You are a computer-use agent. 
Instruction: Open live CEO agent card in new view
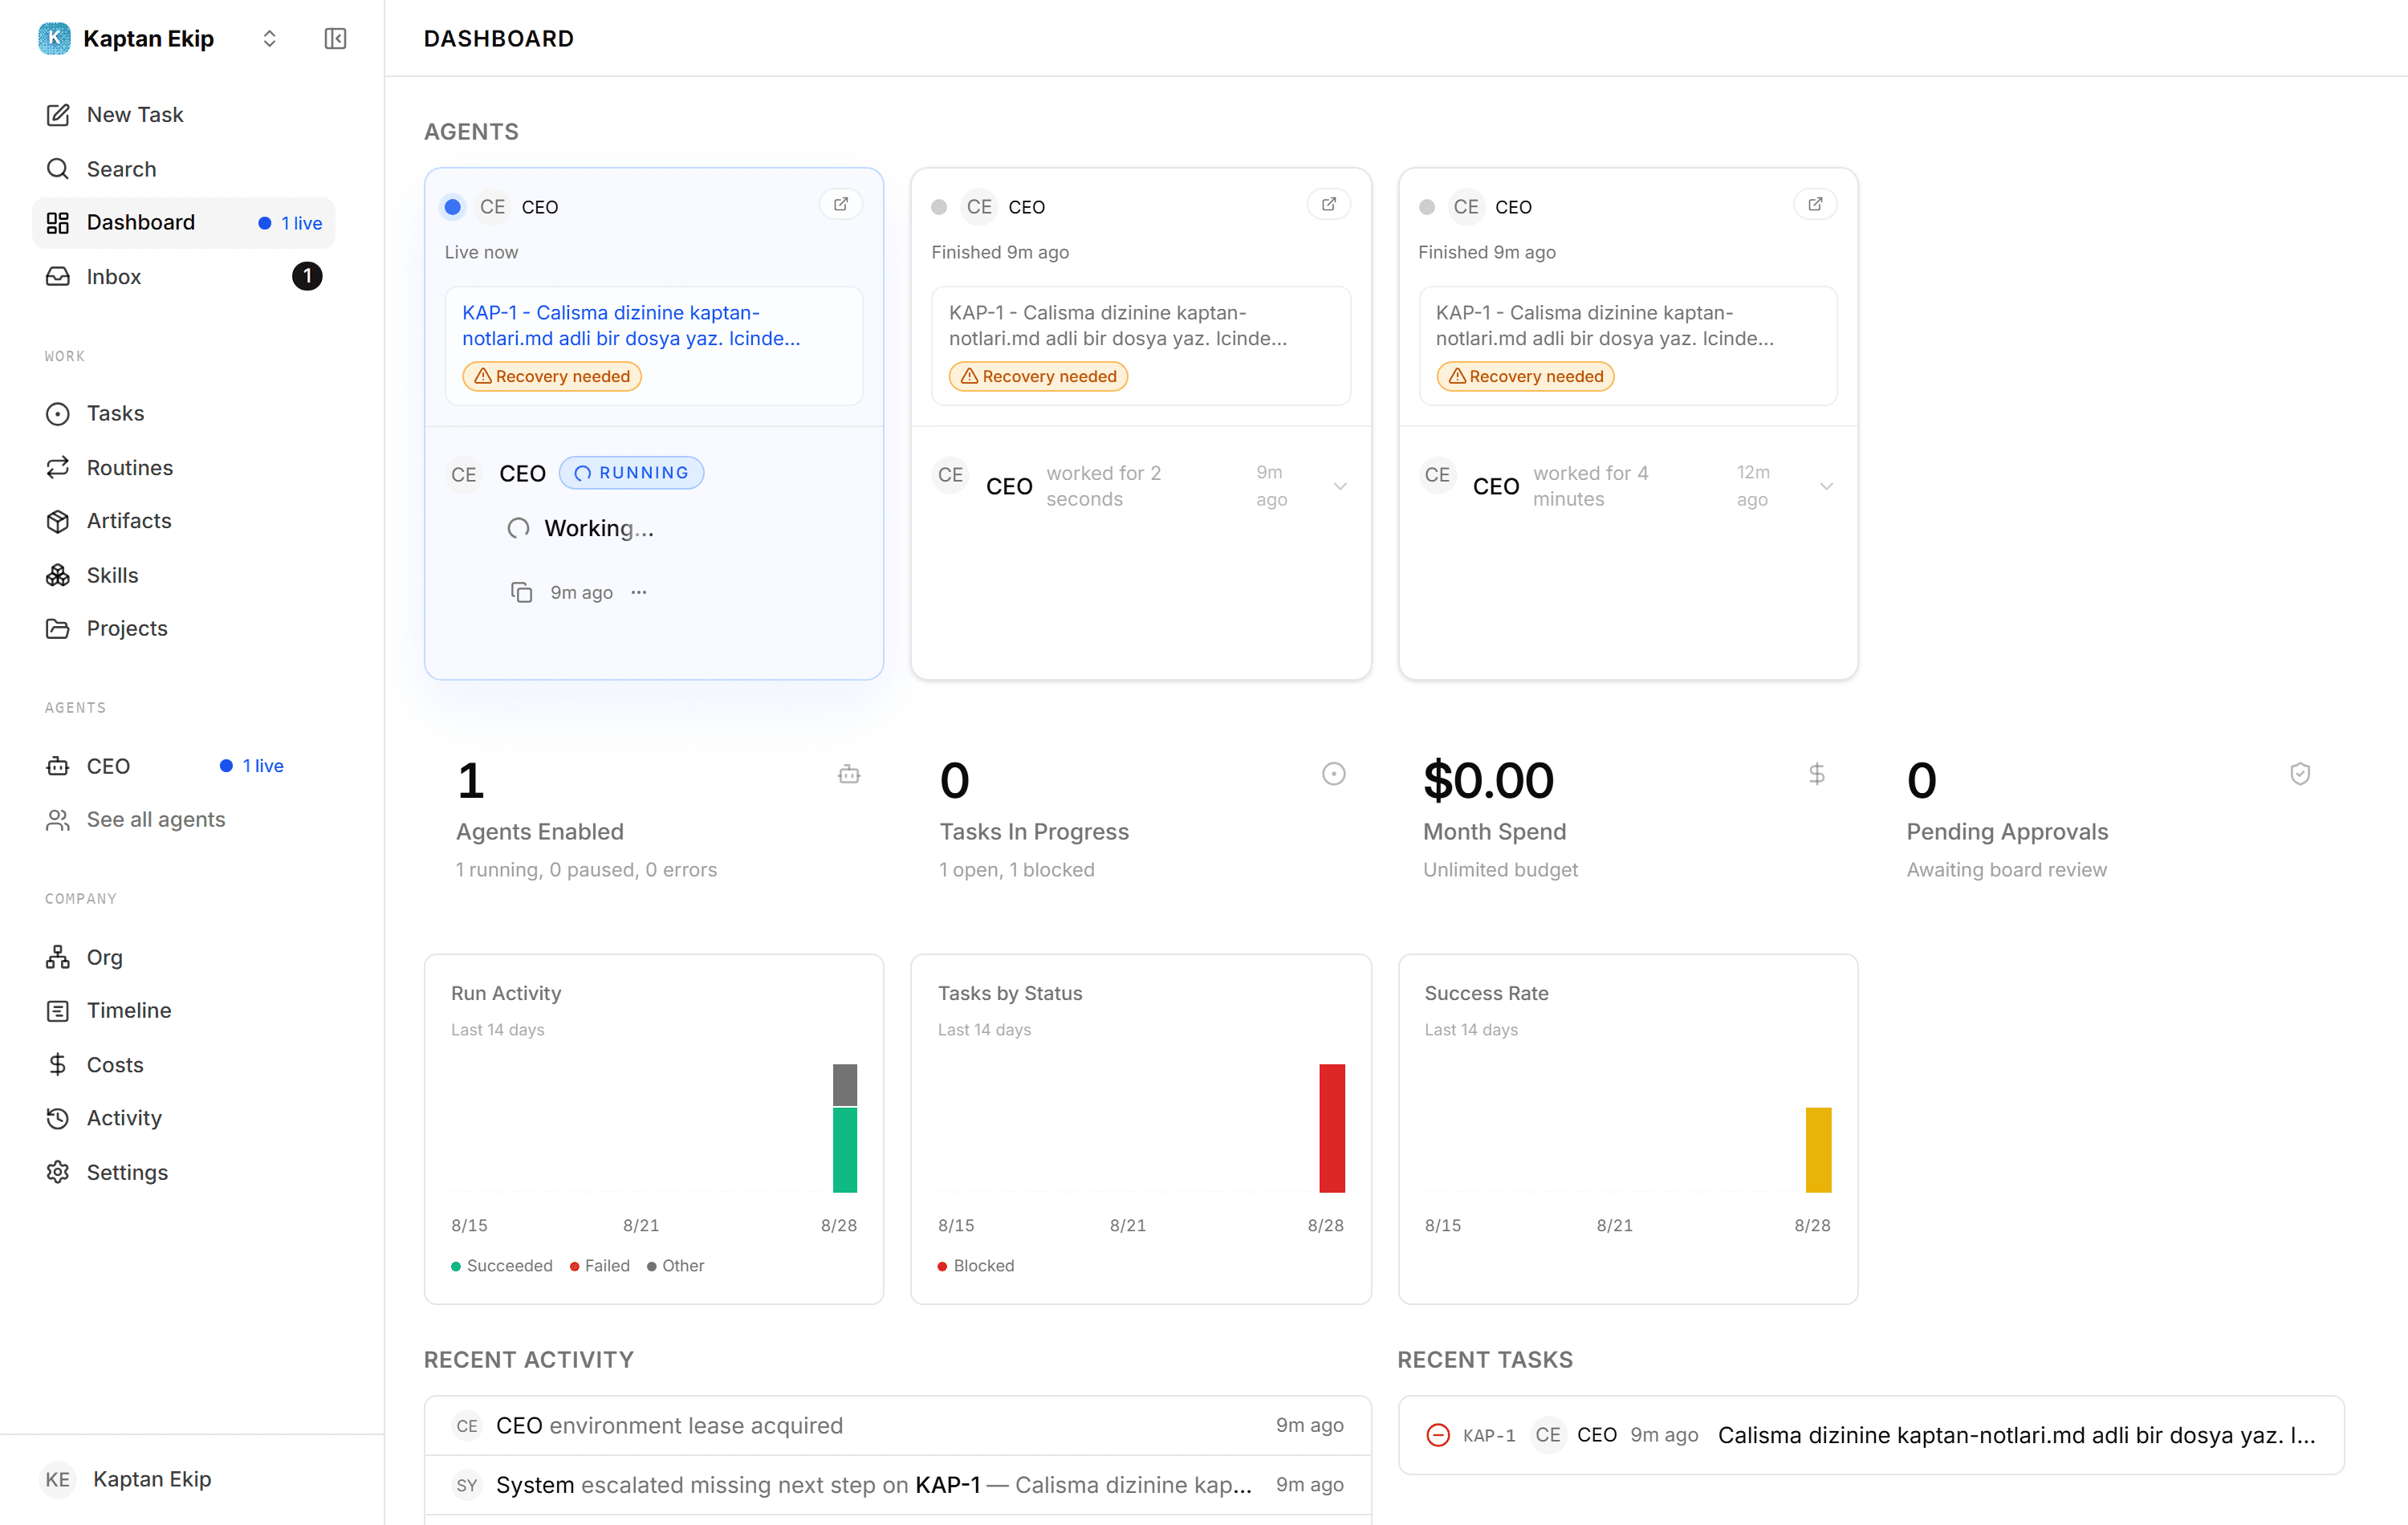841,204
